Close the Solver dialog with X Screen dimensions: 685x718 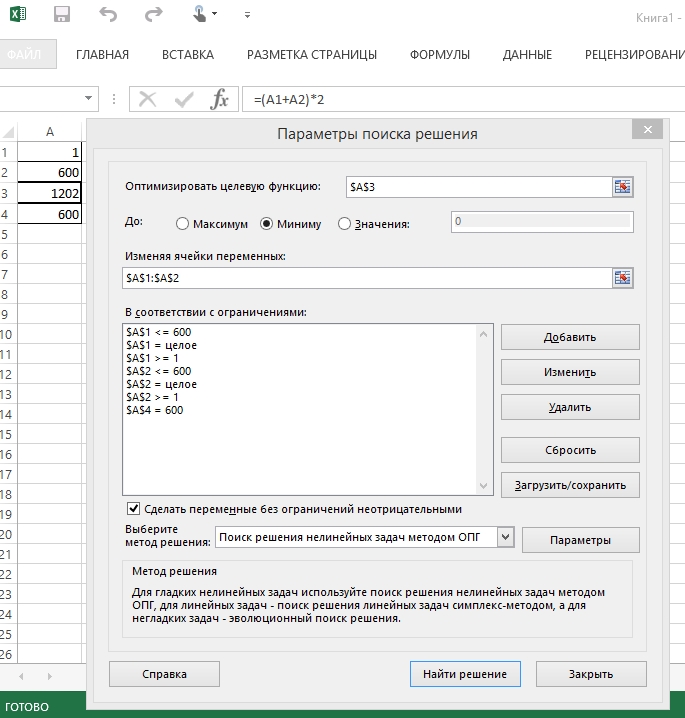pos(647,130)
